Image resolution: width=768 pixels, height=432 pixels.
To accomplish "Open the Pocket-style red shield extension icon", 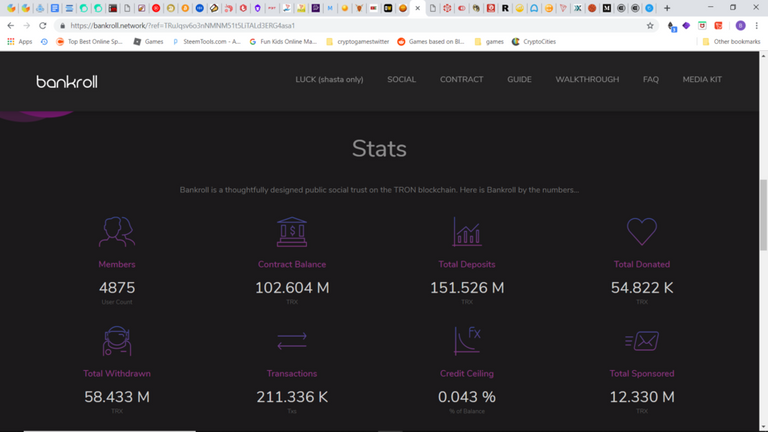I will coord(702,25).
